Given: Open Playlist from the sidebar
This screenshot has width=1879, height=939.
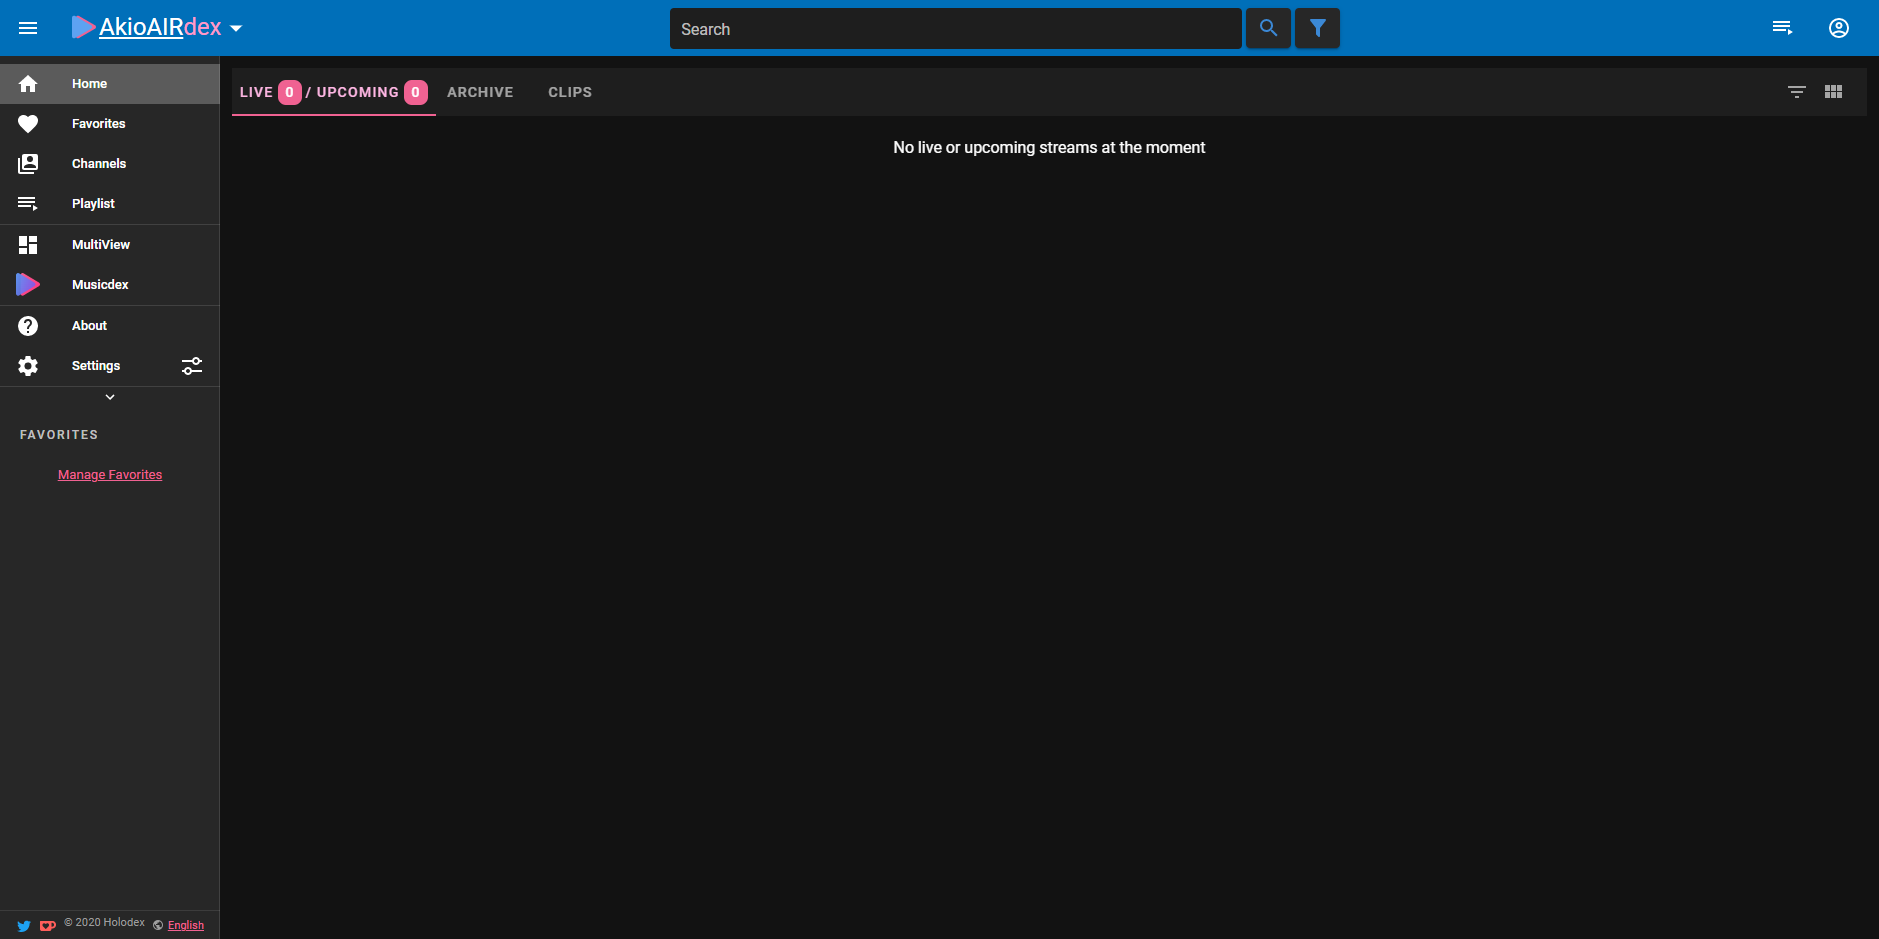Looking at the screenshot, I should pyautogui.click(x=110, y=204).
